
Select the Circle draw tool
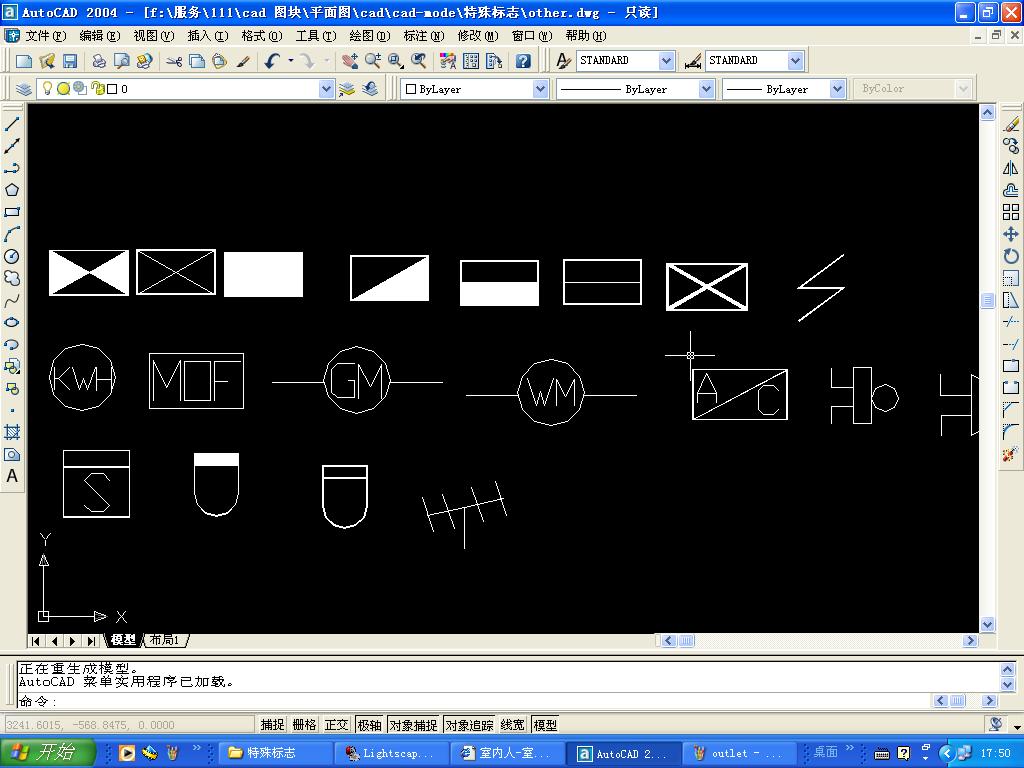tap(12, 257)
